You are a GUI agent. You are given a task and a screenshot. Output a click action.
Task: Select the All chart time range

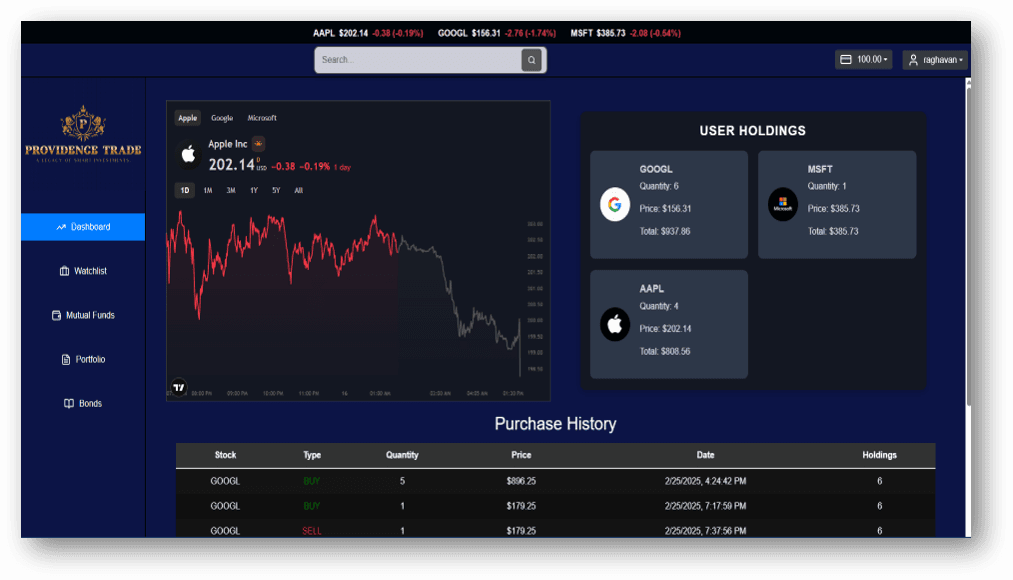point(297,190)
